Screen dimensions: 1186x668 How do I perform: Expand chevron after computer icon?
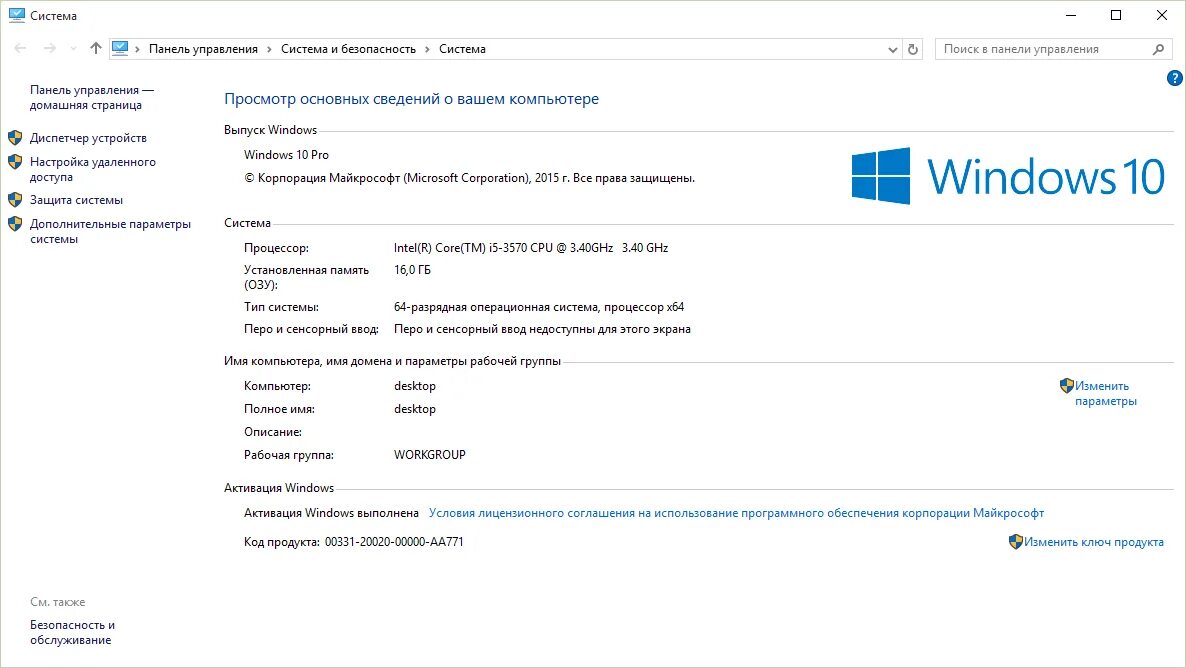tap(138, 49)
